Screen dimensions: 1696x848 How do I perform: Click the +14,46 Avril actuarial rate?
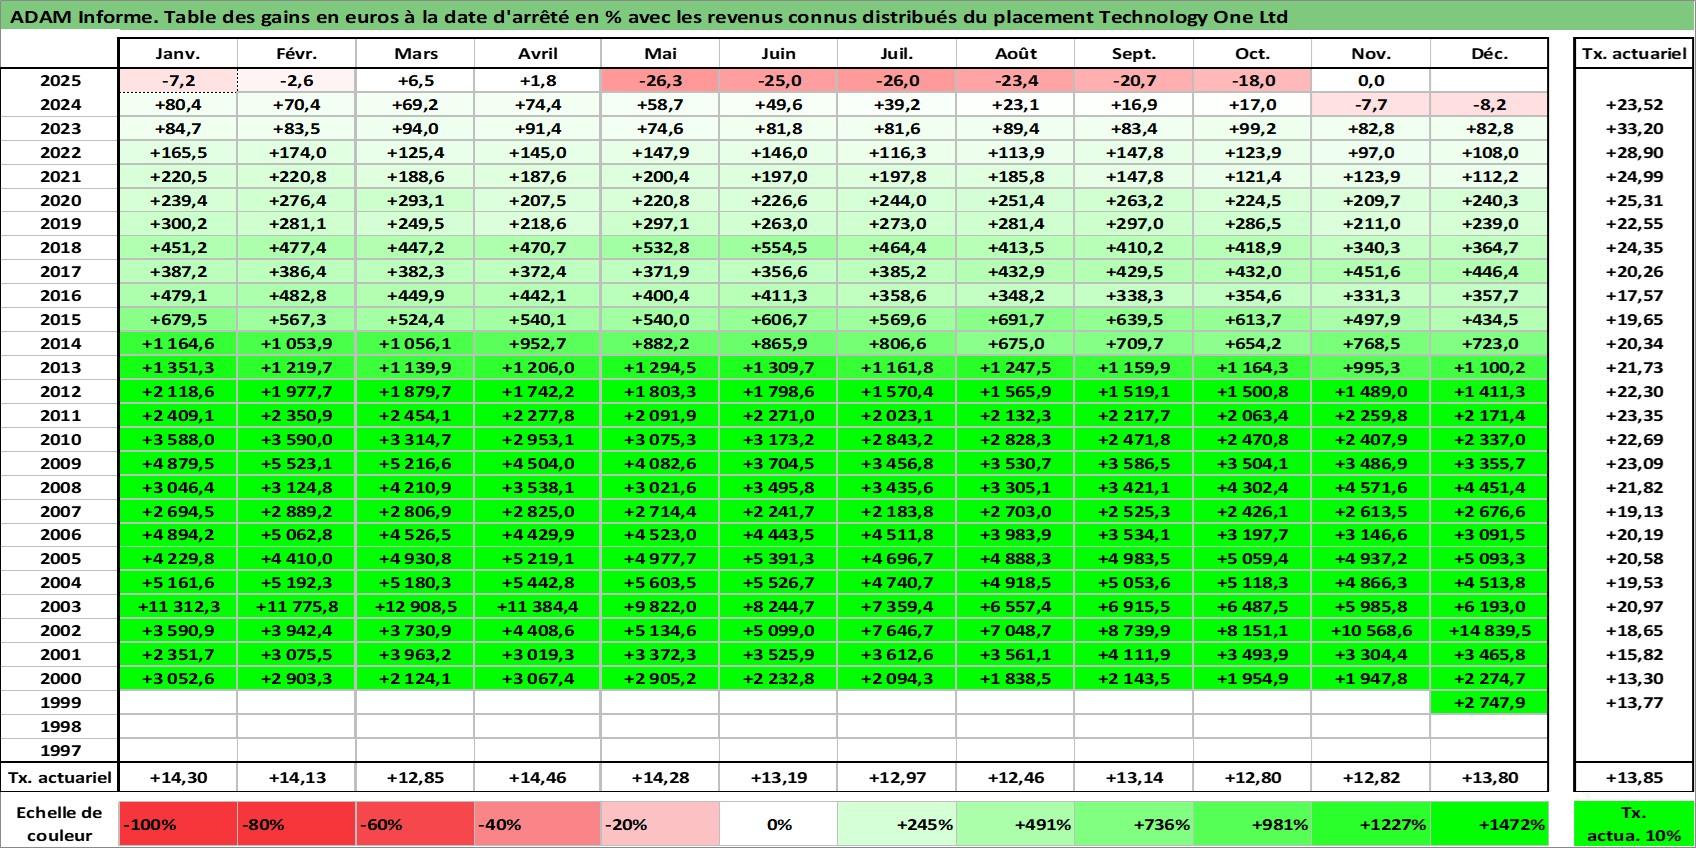pos(537,777)
